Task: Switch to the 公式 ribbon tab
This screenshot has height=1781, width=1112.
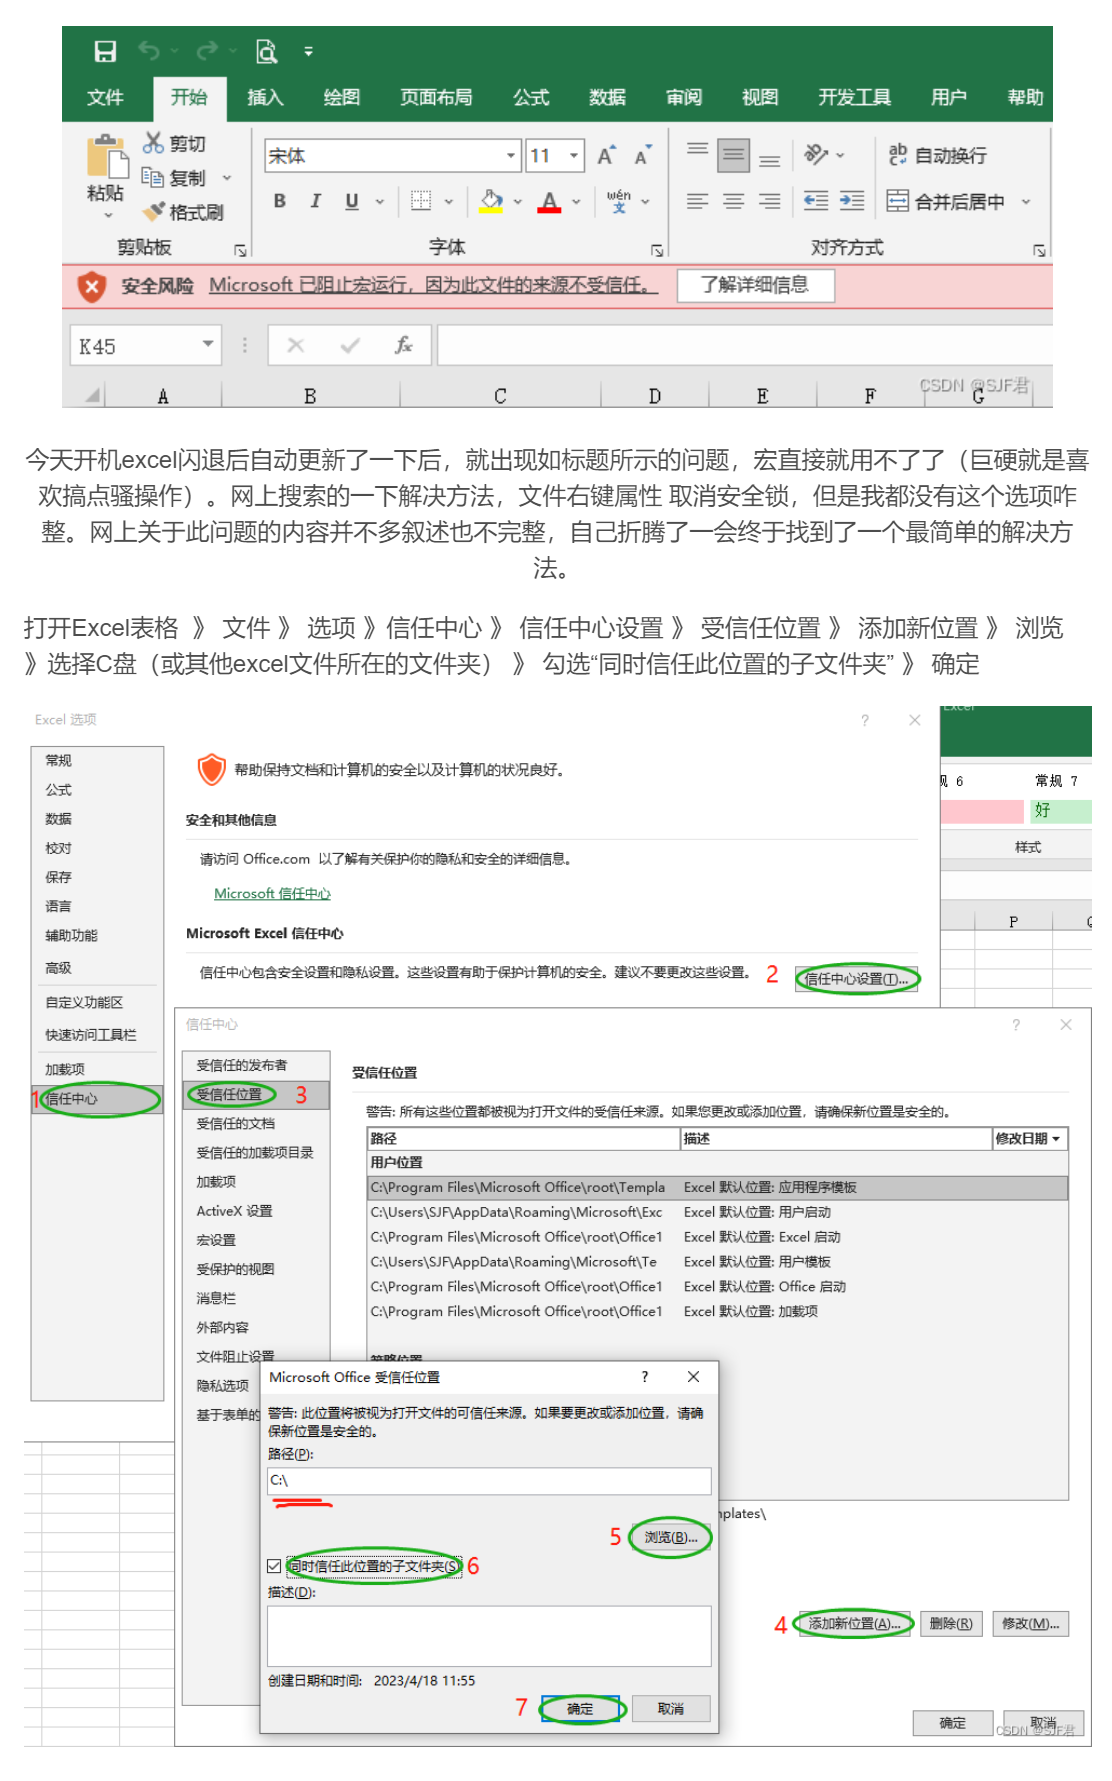Action: (x=531, y=97)
